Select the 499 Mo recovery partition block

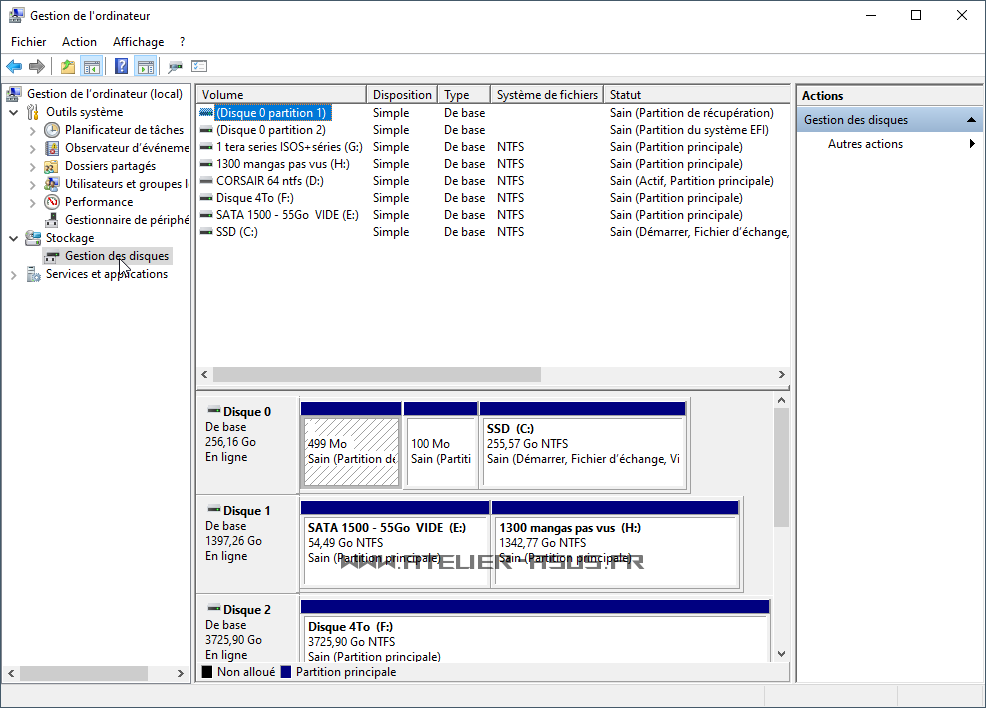(351, 445)
